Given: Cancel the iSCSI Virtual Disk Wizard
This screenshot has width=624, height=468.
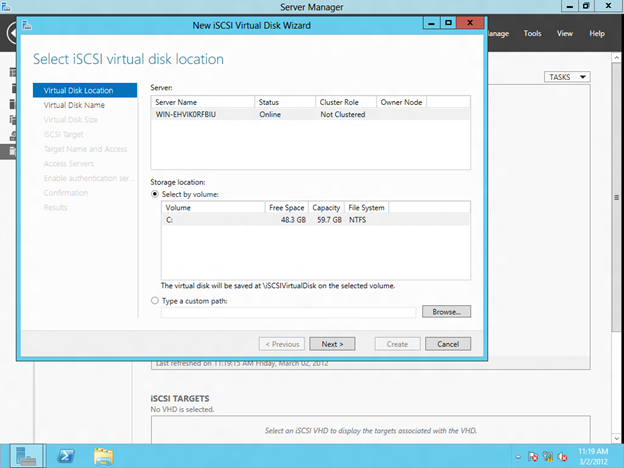Looking at the screenshot, I should point(447,343).
